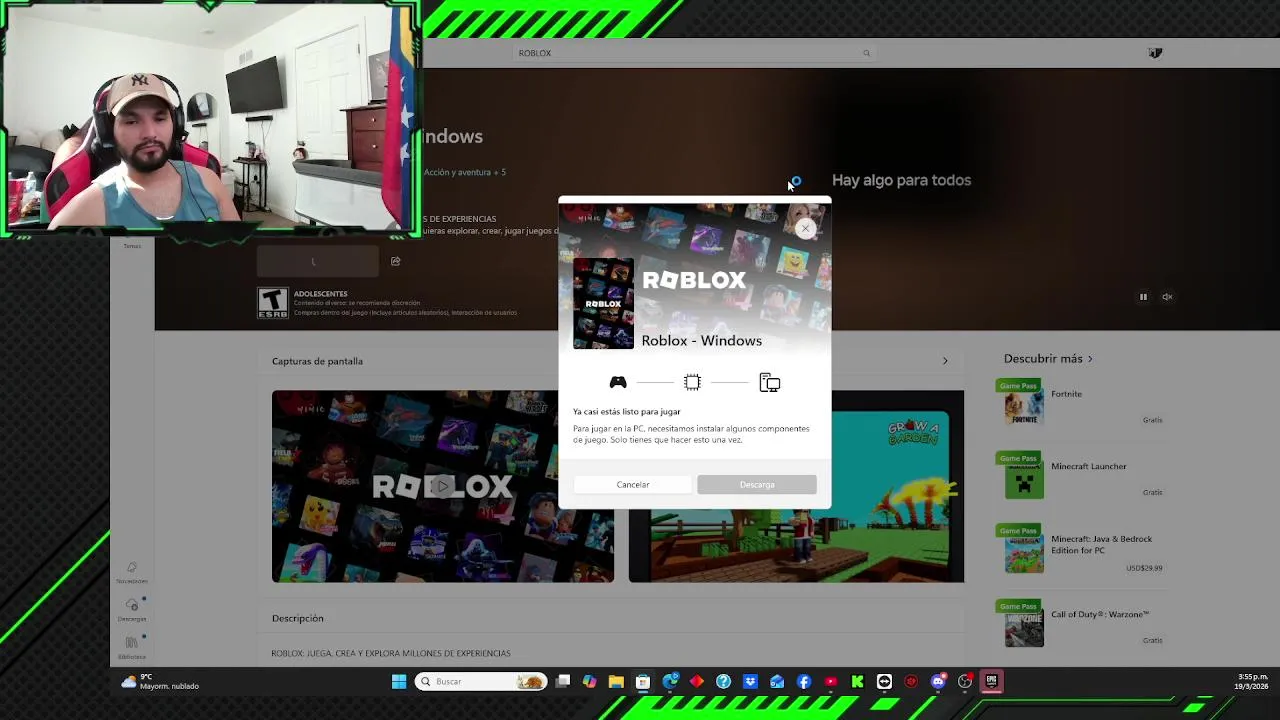Open Minecraft Launcher listing
1280x720 pixels.
click(x=1083, y=476)
